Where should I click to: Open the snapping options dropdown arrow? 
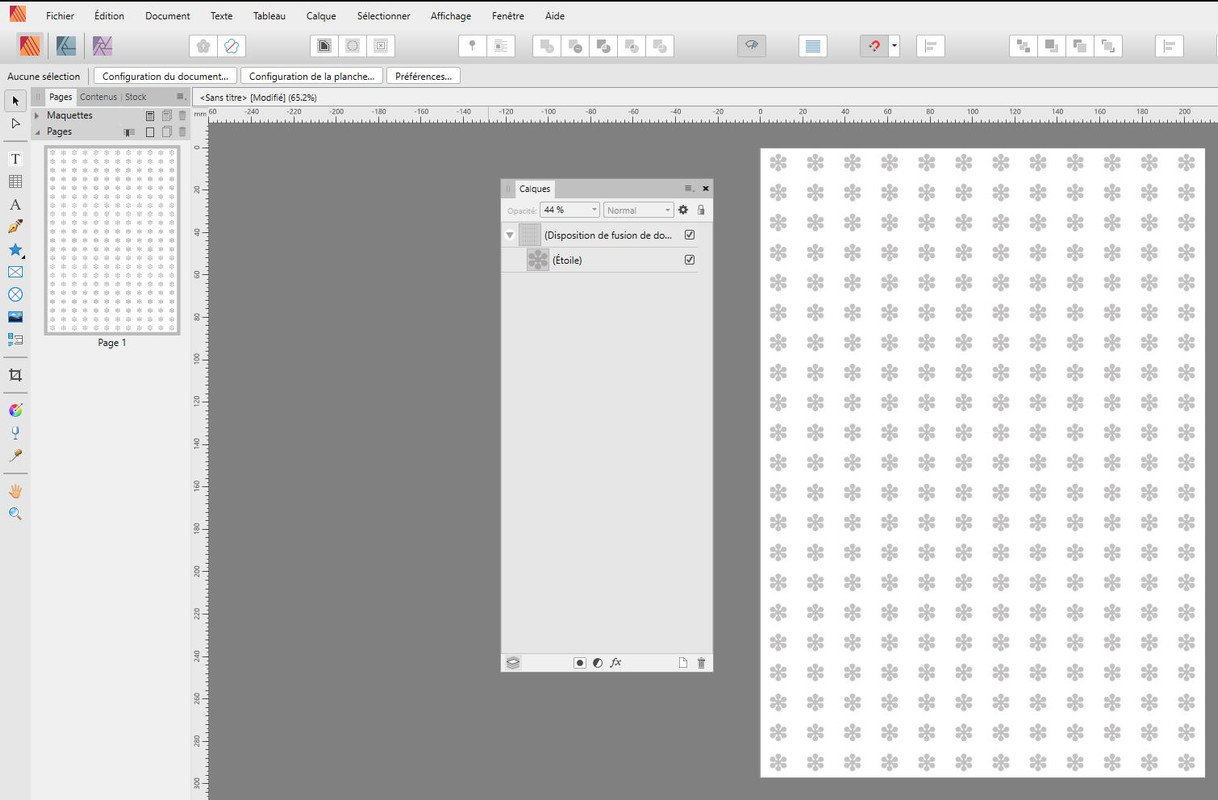(894, 46)
